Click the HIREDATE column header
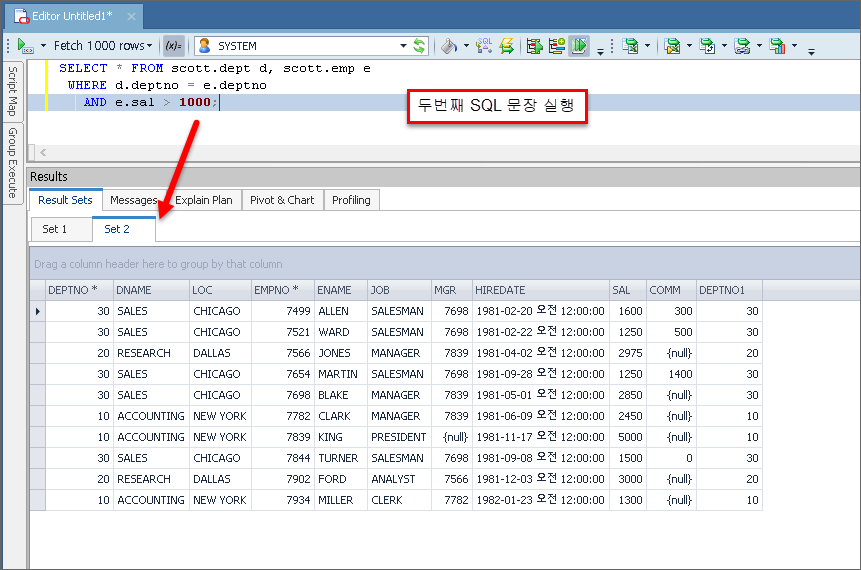This screenshot has height=570, width=861. click(540, 290)
